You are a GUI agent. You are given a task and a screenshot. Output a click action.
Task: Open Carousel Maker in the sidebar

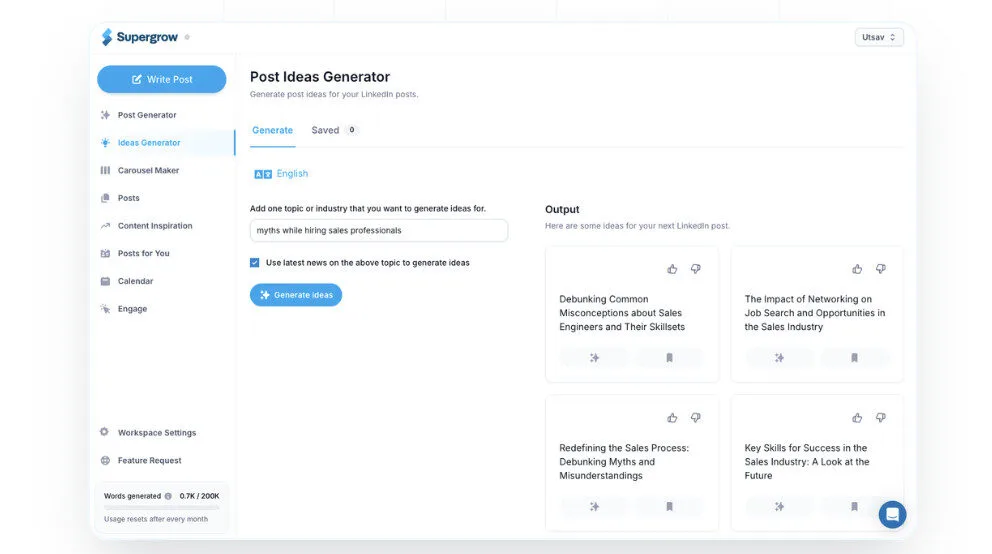(148, 171)
